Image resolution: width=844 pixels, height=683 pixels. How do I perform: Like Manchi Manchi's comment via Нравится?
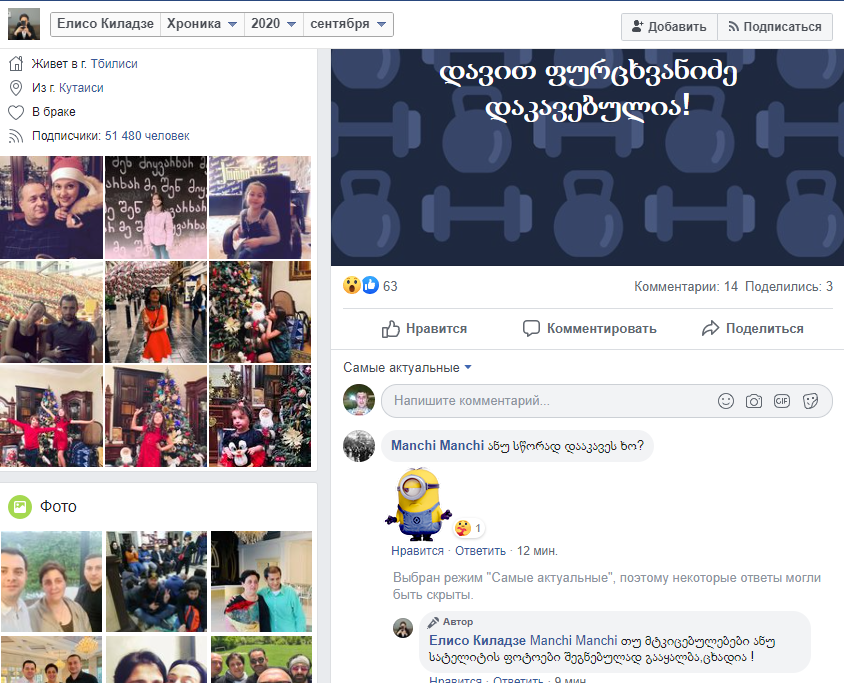[x=417, y=551]
